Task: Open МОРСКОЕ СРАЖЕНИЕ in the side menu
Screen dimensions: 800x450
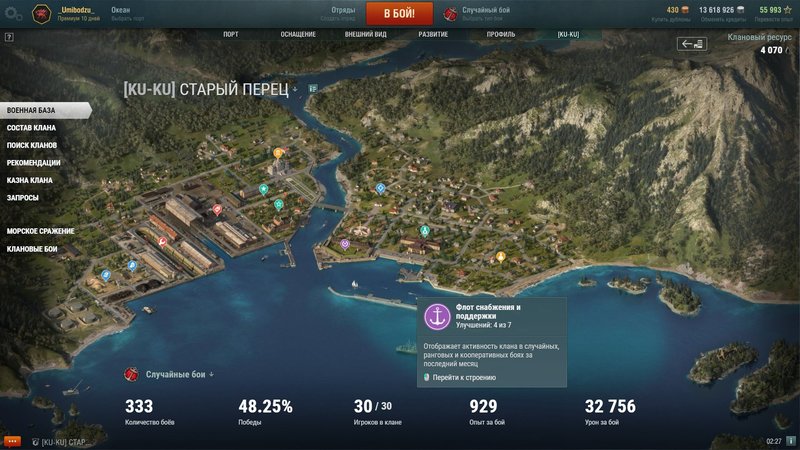Action: (x=40, y=231)
